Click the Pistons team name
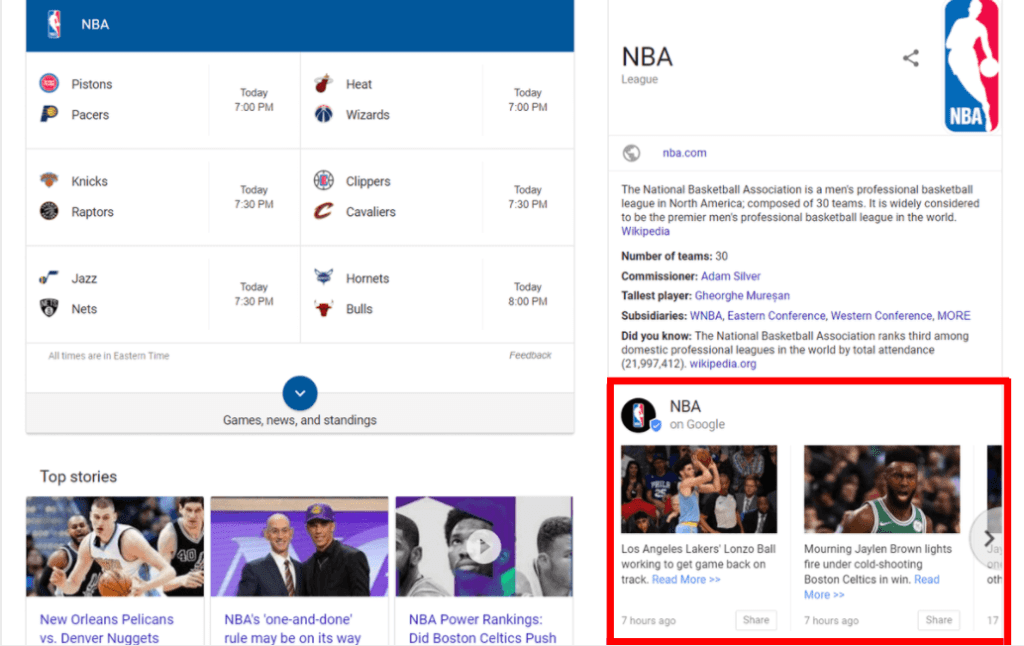The height and width of the screenshot is (646, 1024). (x=91, y=84)
